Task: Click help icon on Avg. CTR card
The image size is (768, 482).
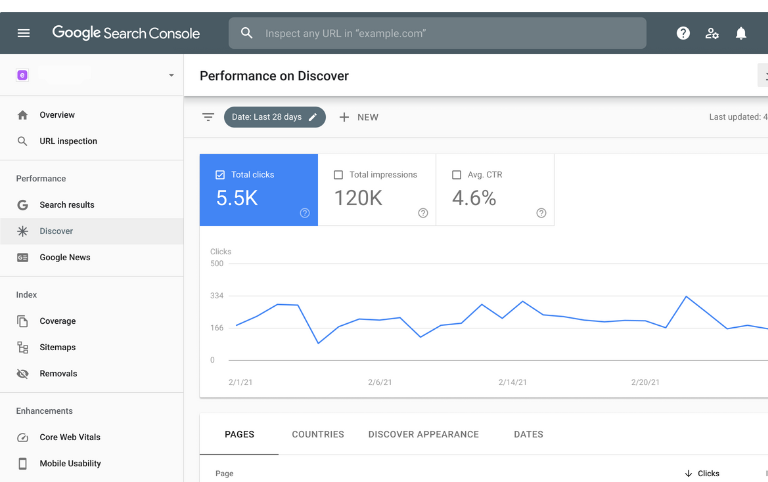Action: point(541,213)
